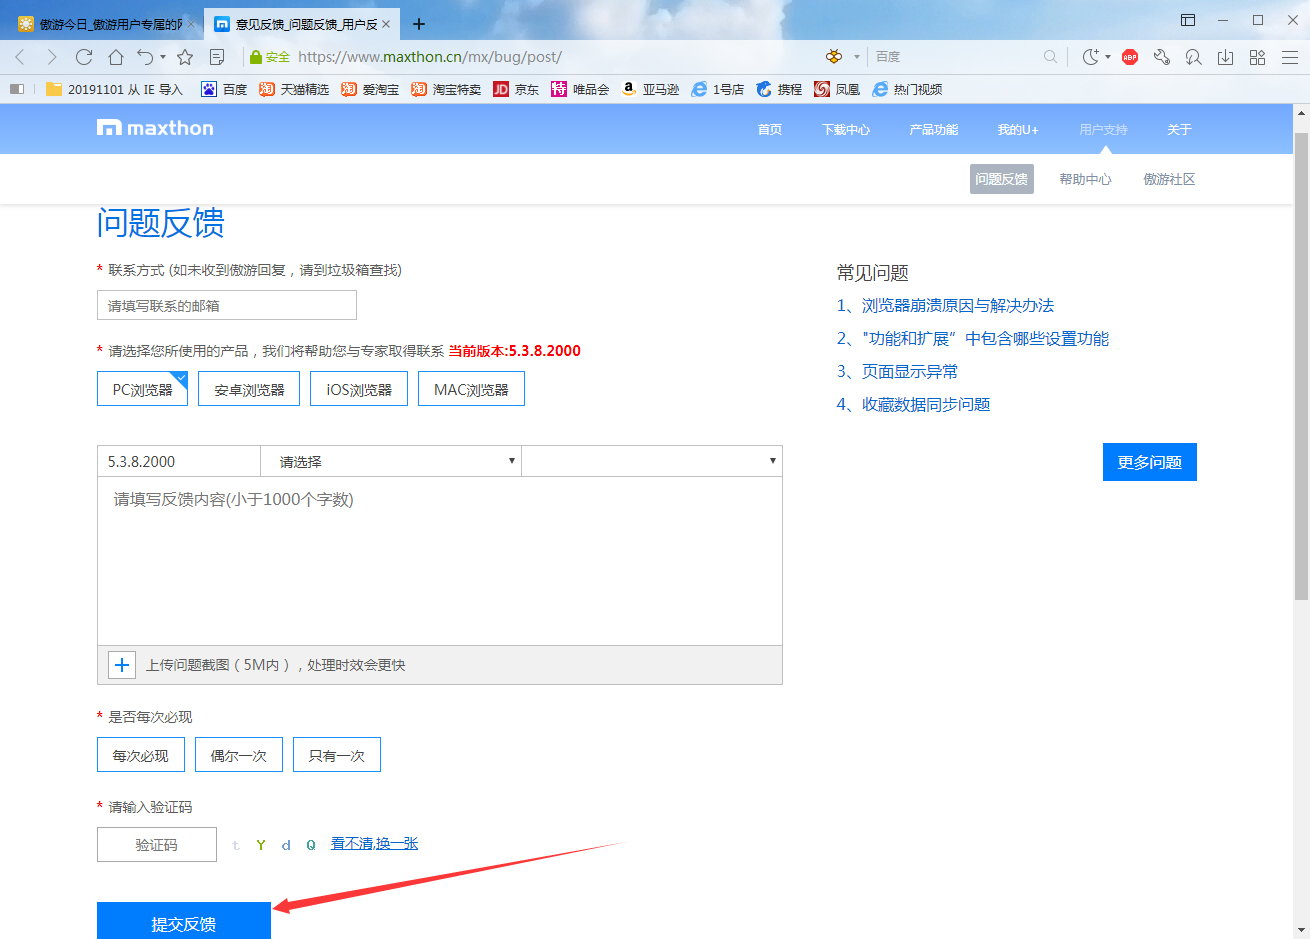
Task: Open the split screen grid icon
Action: (1256, 58)
